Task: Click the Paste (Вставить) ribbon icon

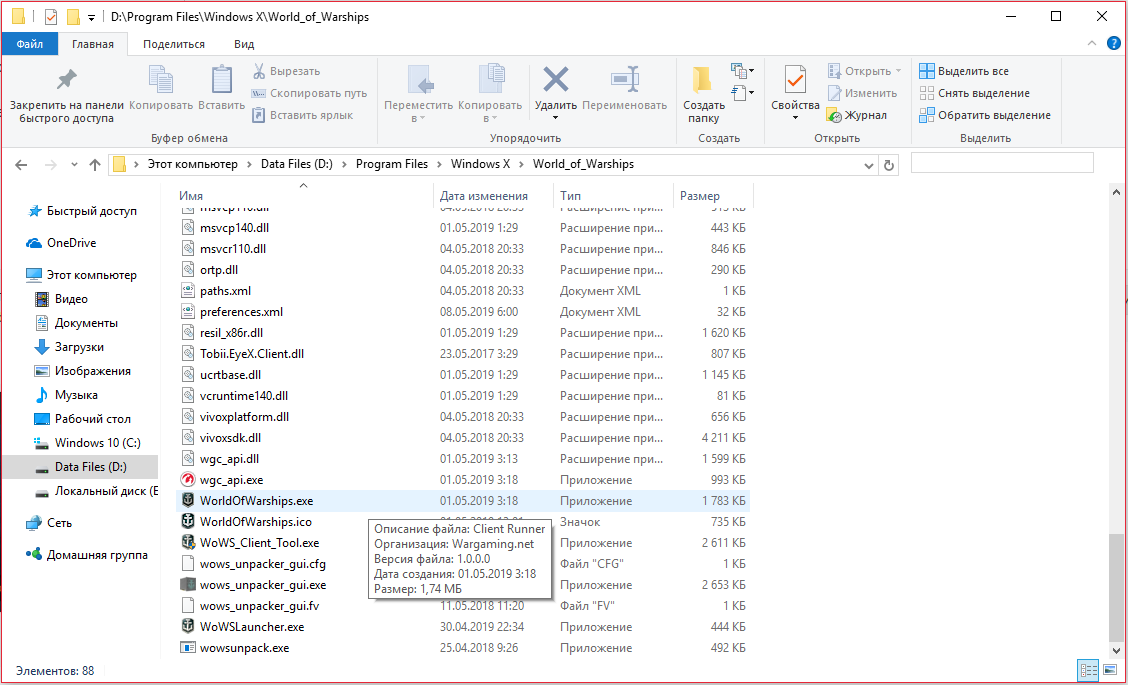Action: (222, 79)
